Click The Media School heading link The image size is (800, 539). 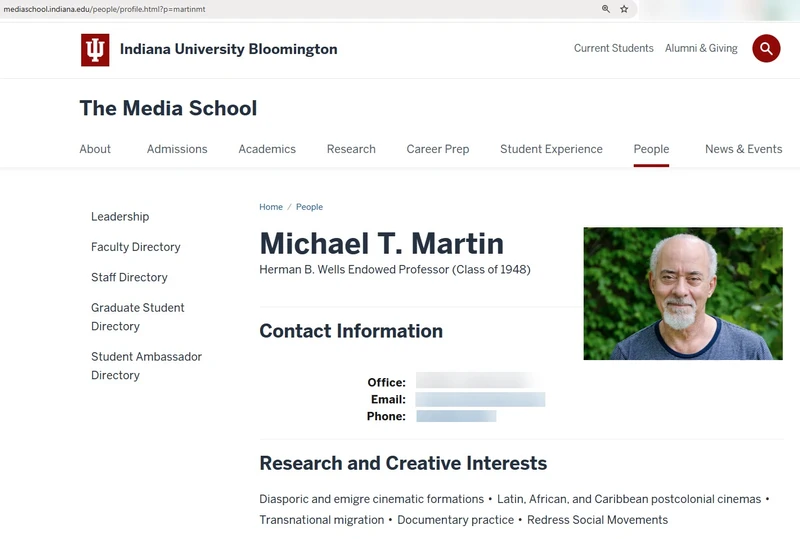pos(168,108)
